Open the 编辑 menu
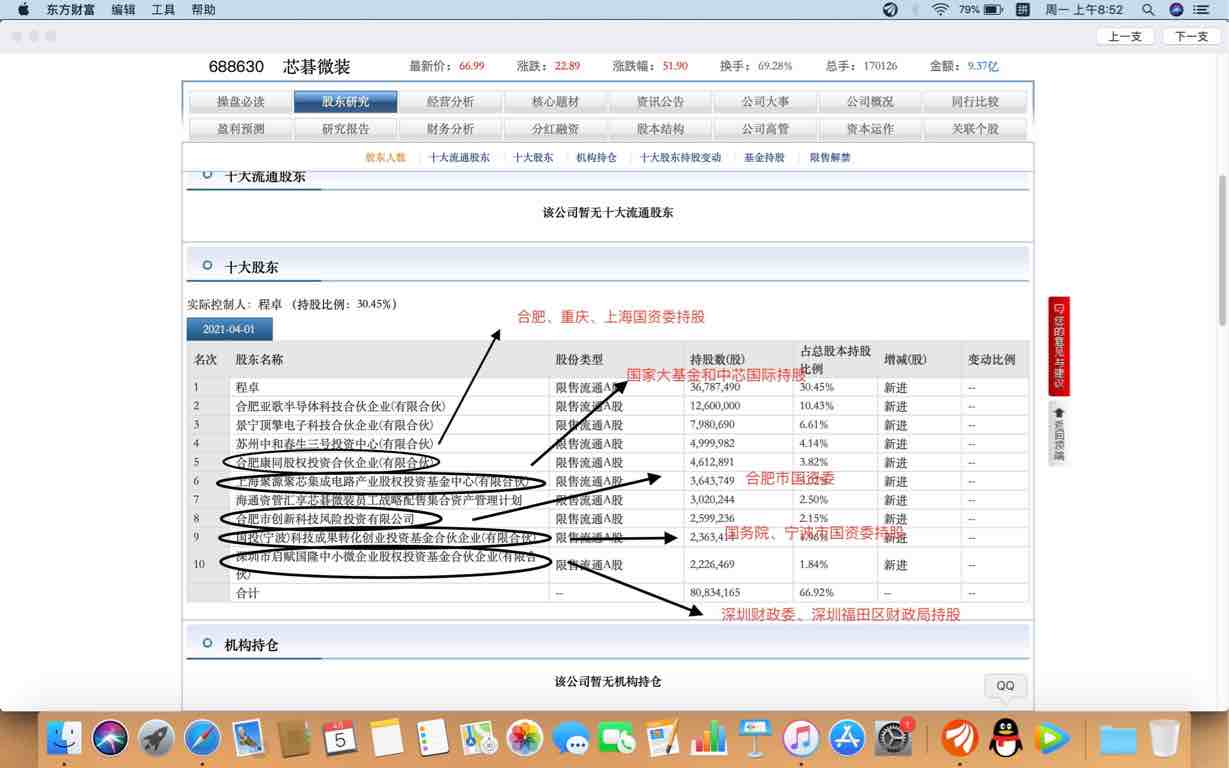Screen dimensions: 1229x768 [123, 9]
